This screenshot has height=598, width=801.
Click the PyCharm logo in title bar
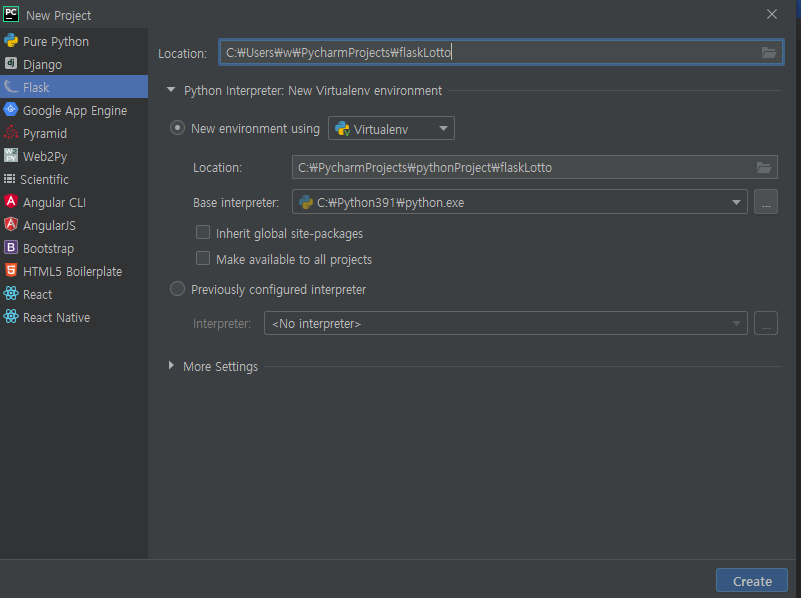tap(11, 14)
